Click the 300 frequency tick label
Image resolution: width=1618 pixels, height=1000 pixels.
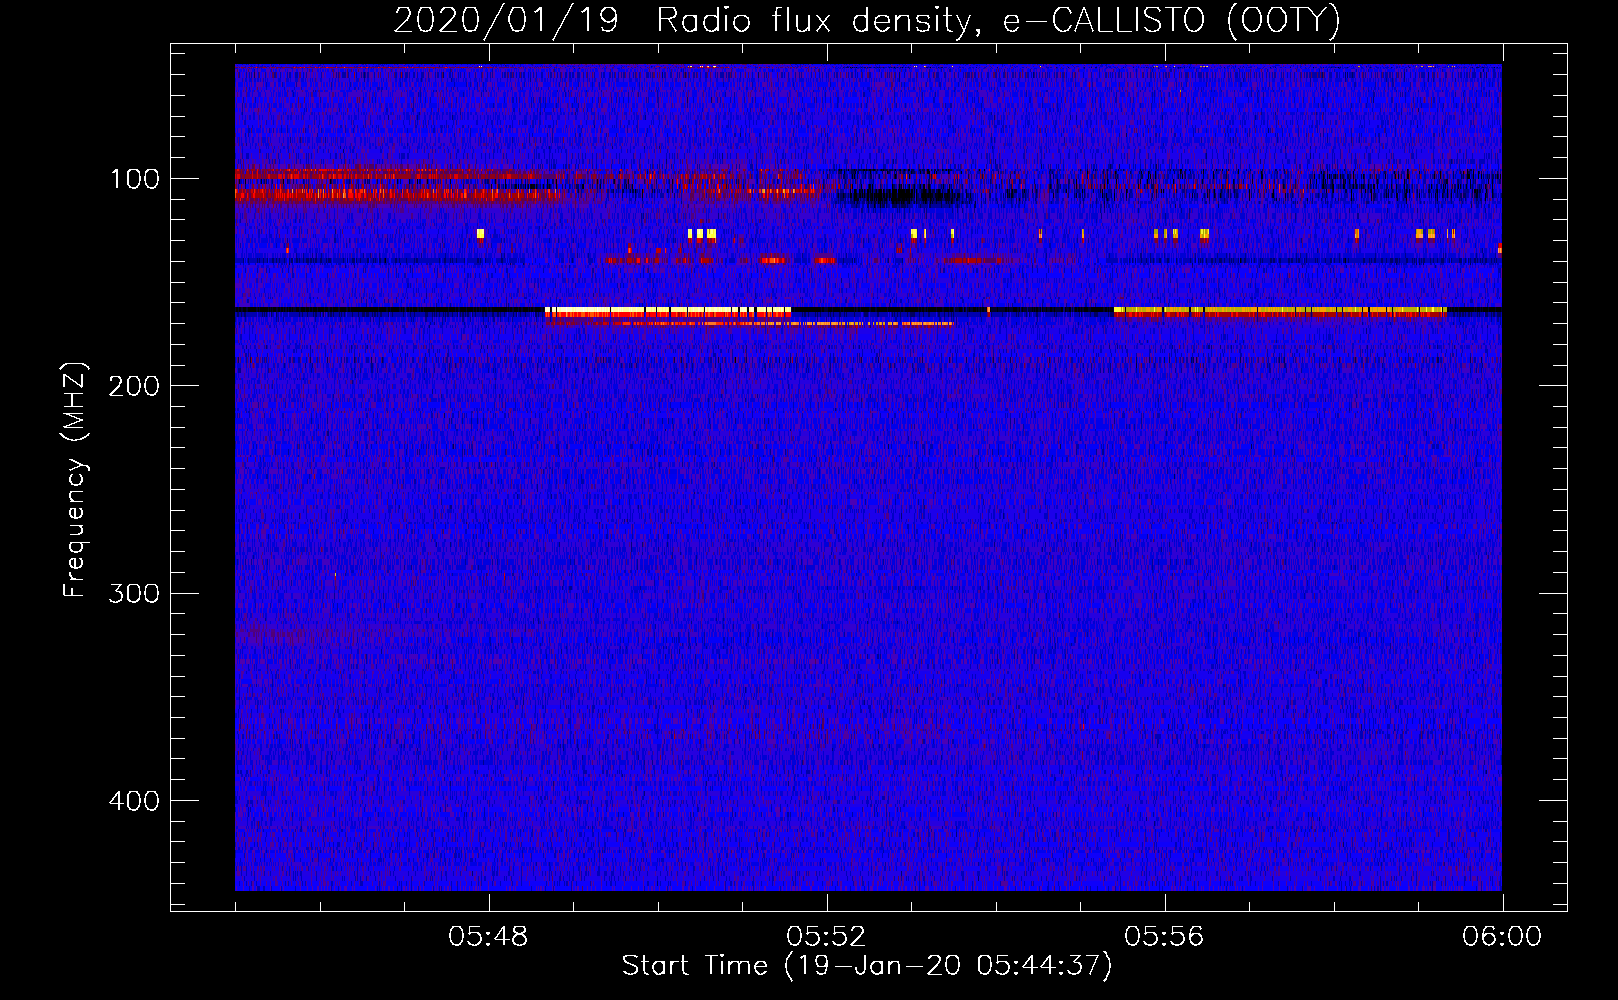click(133, 593)
